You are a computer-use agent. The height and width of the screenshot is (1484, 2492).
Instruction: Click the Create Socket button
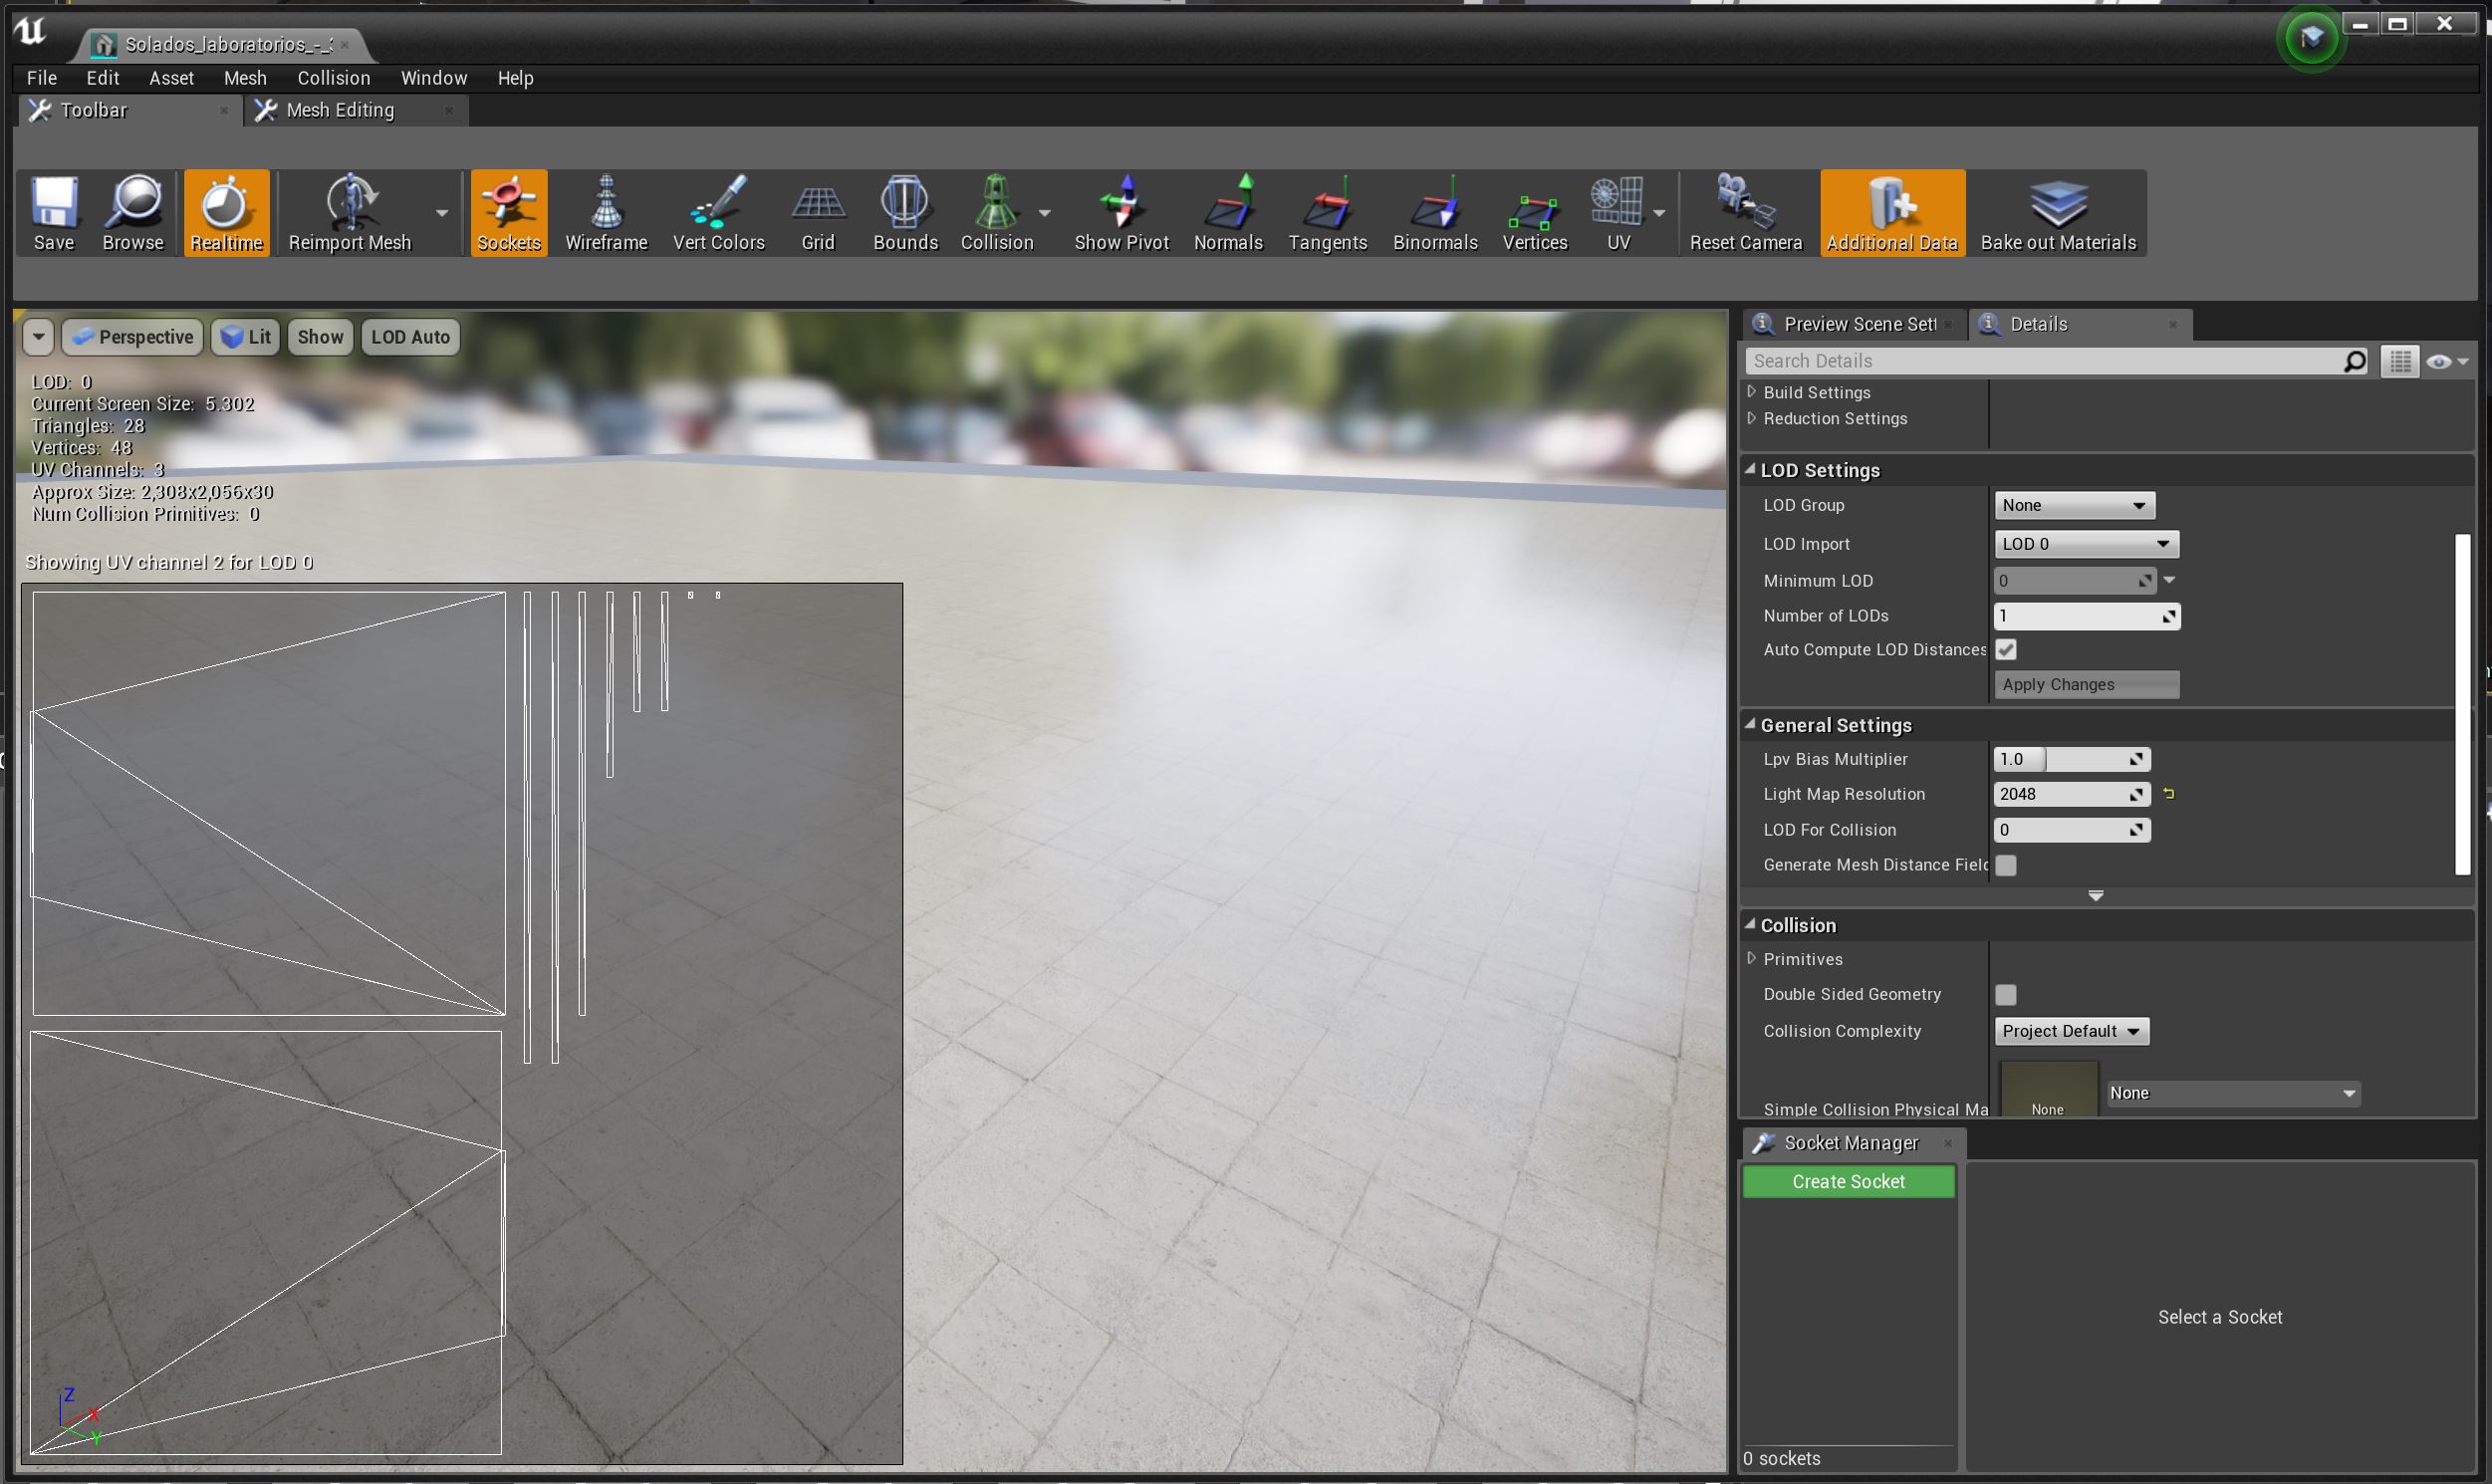(1848, 1182)
